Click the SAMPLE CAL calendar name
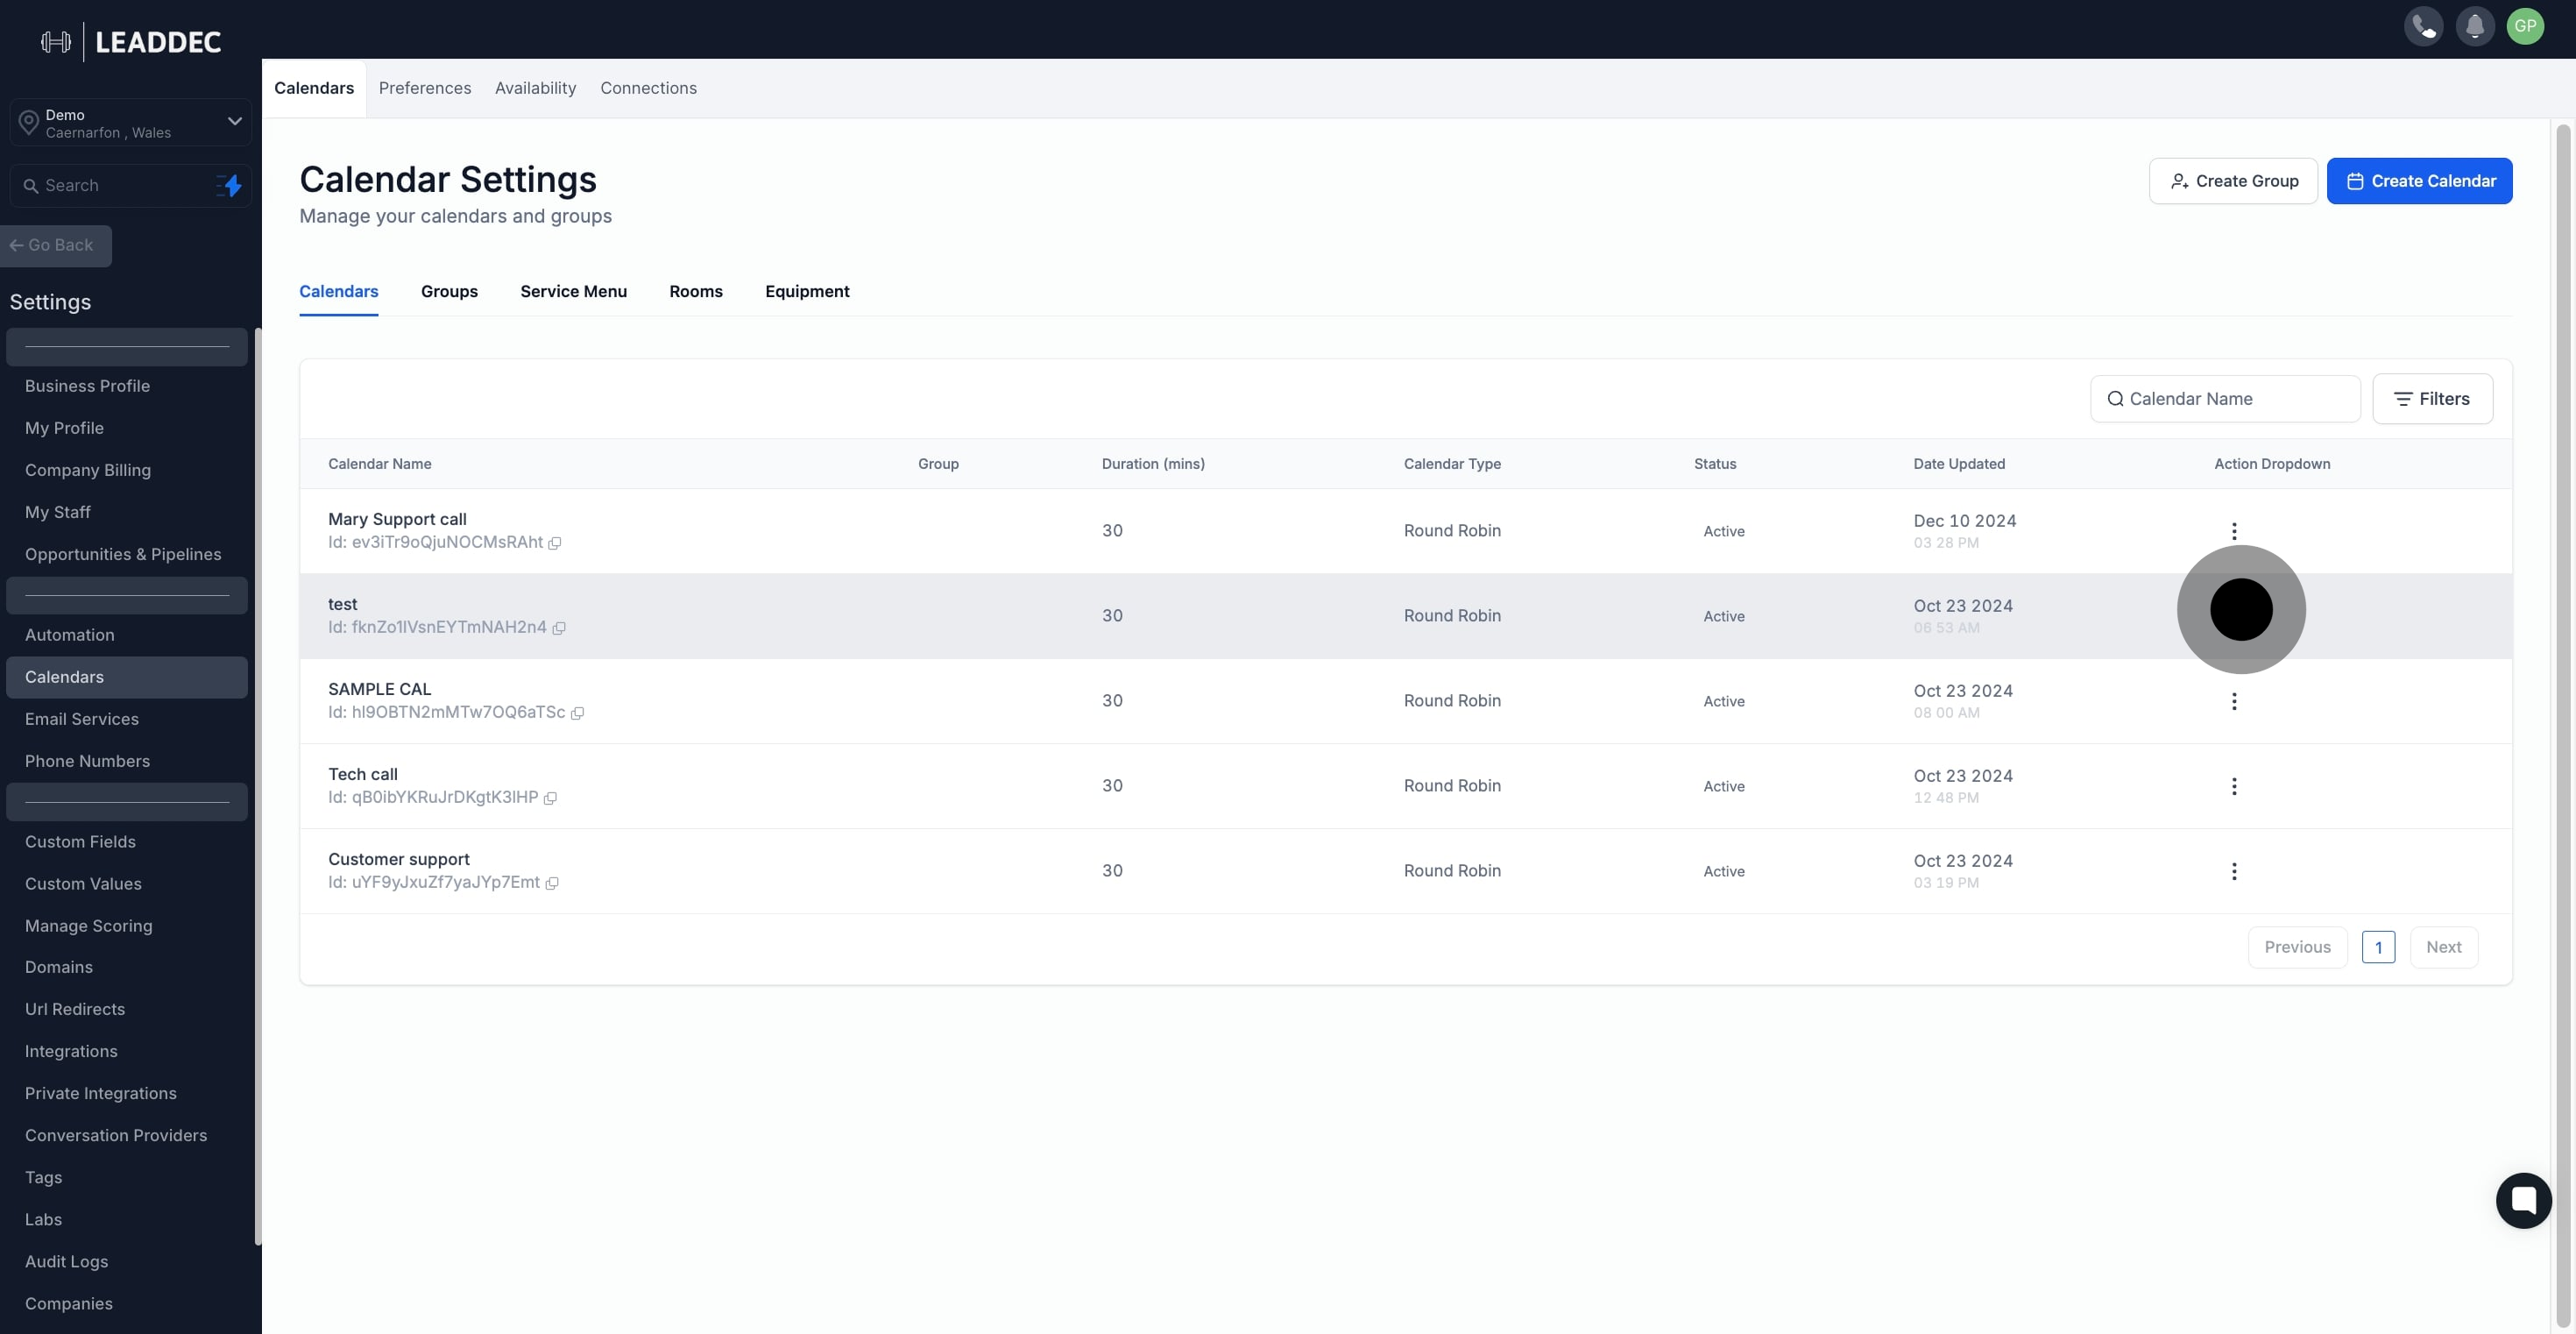Screen dimensions: 2576x1334 (x=379, y=689)
